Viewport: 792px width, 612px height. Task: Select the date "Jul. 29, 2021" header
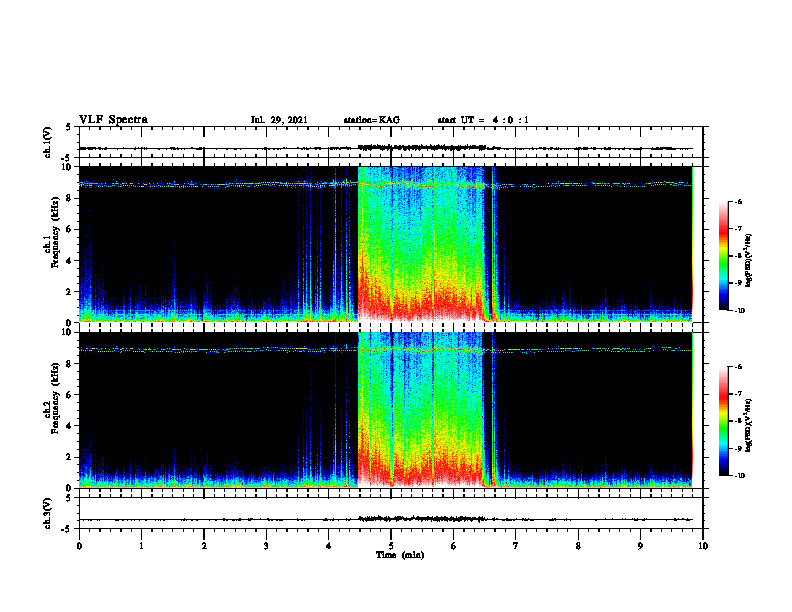279,120
